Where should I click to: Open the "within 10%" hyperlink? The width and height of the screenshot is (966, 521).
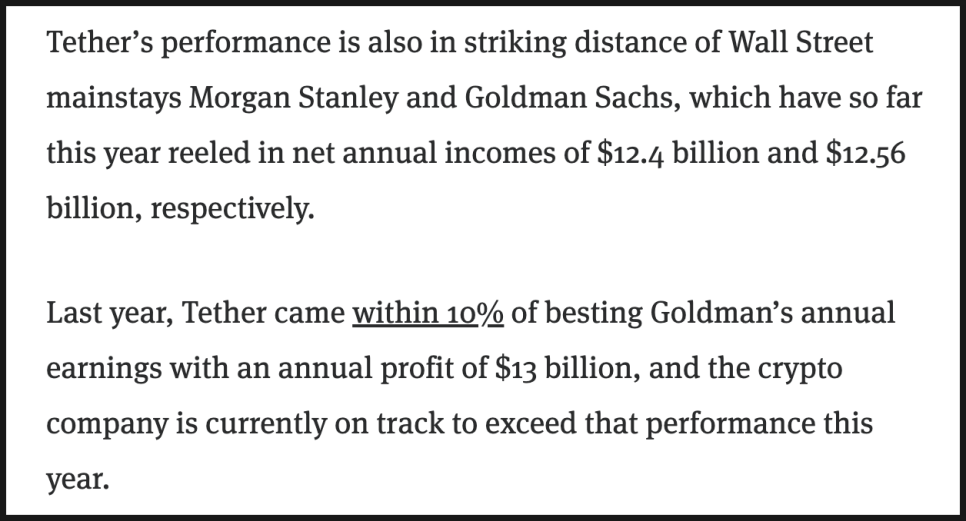pos(428,313)
